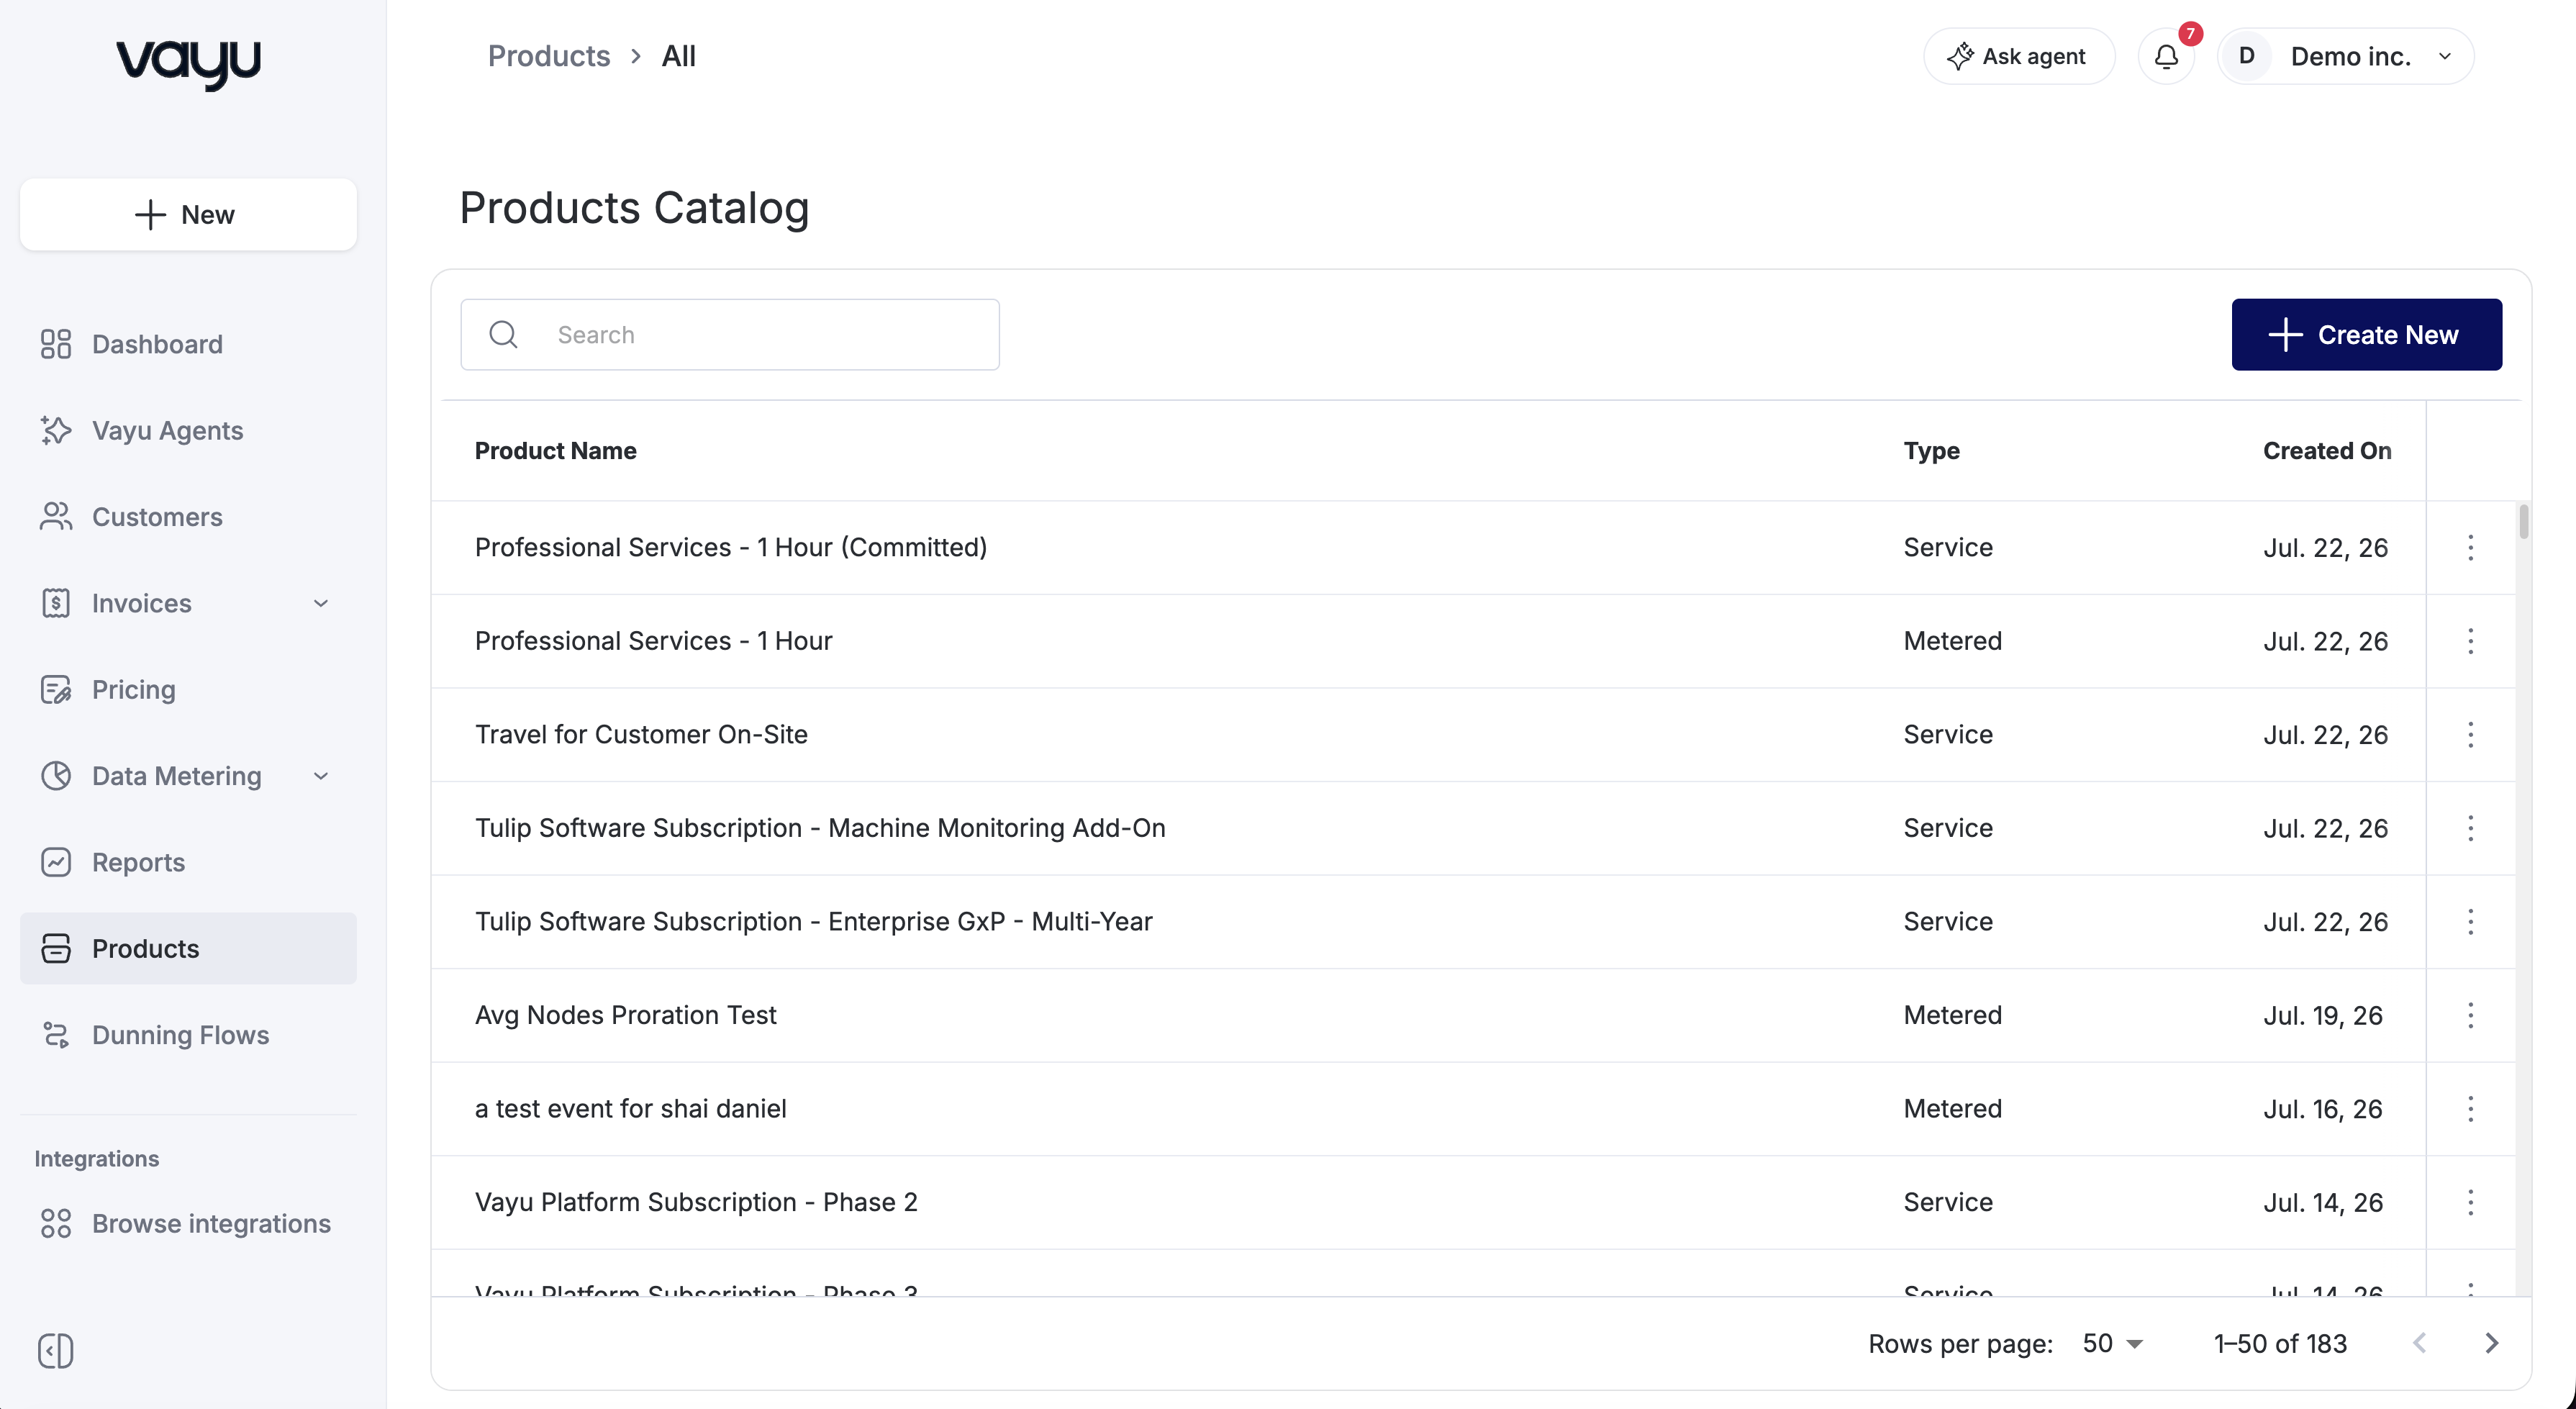Open row menu for Machine Monitoring Add-On
Screen dimensions: 2576x1409
pos(2471,828)
